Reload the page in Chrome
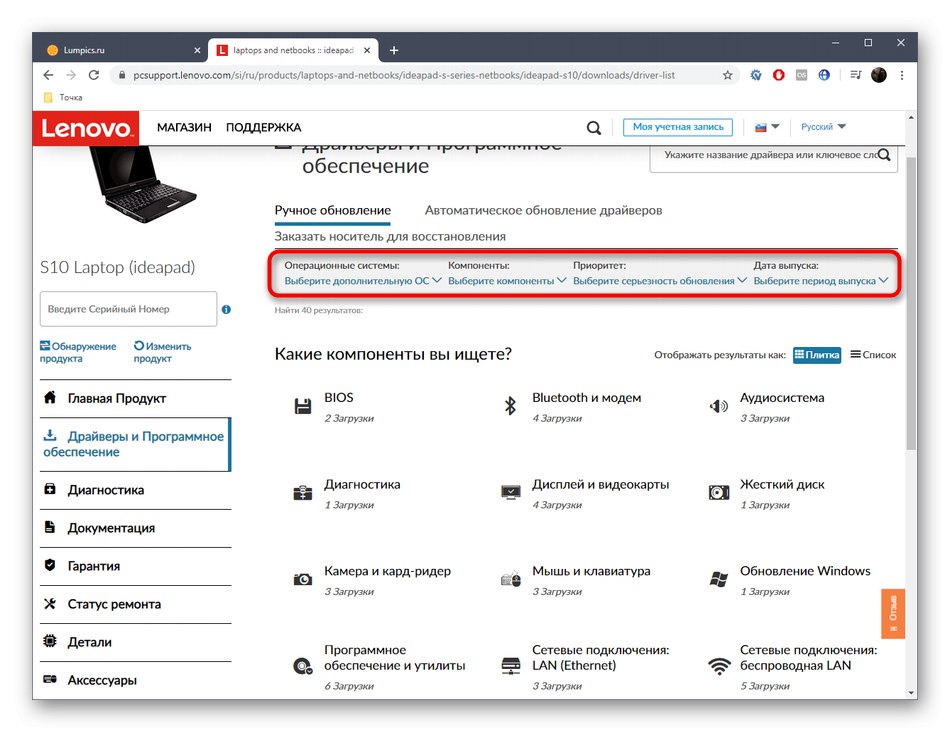This screenshot has width=950, height=732. click(94, 75)
